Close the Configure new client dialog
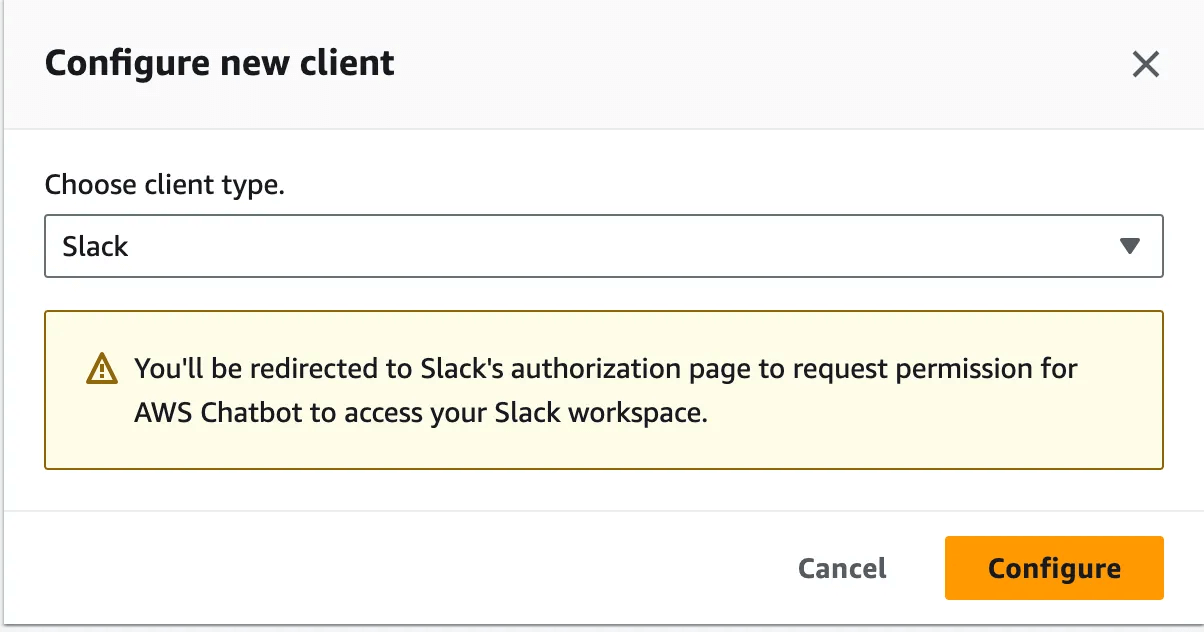 click(x=1145, y=65)
